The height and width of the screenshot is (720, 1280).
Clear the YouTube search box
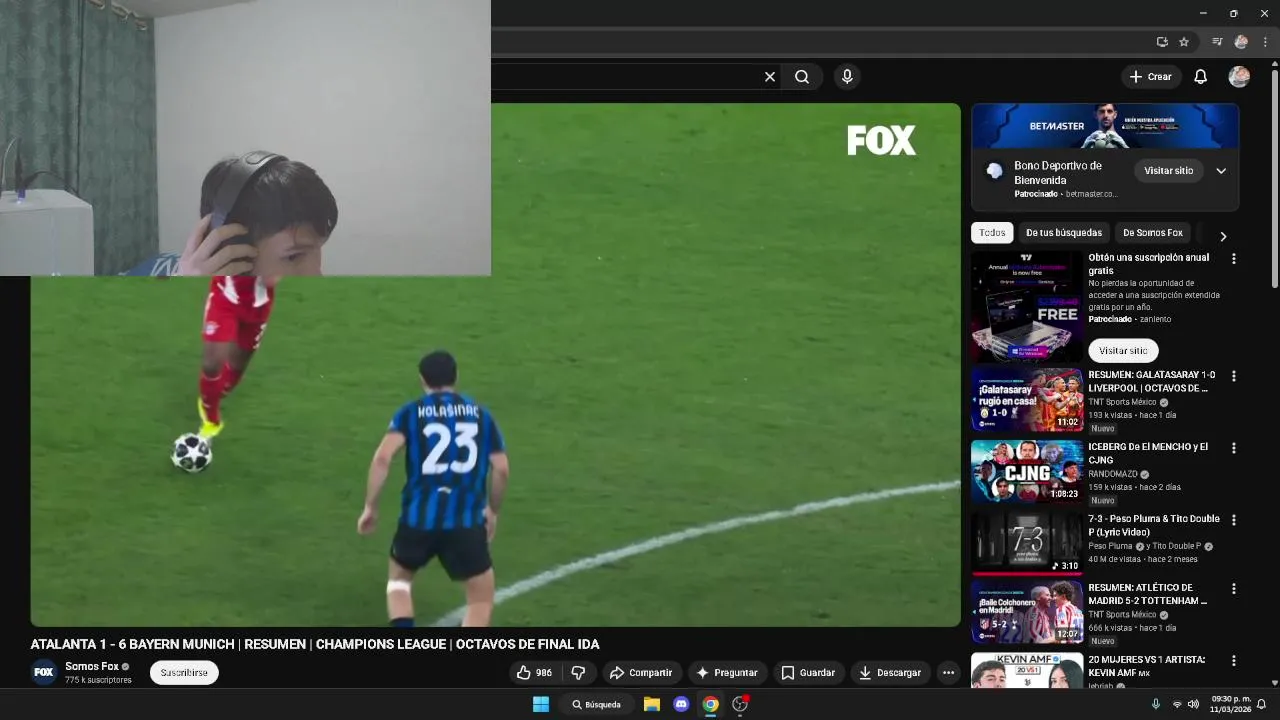click(770, 77)
